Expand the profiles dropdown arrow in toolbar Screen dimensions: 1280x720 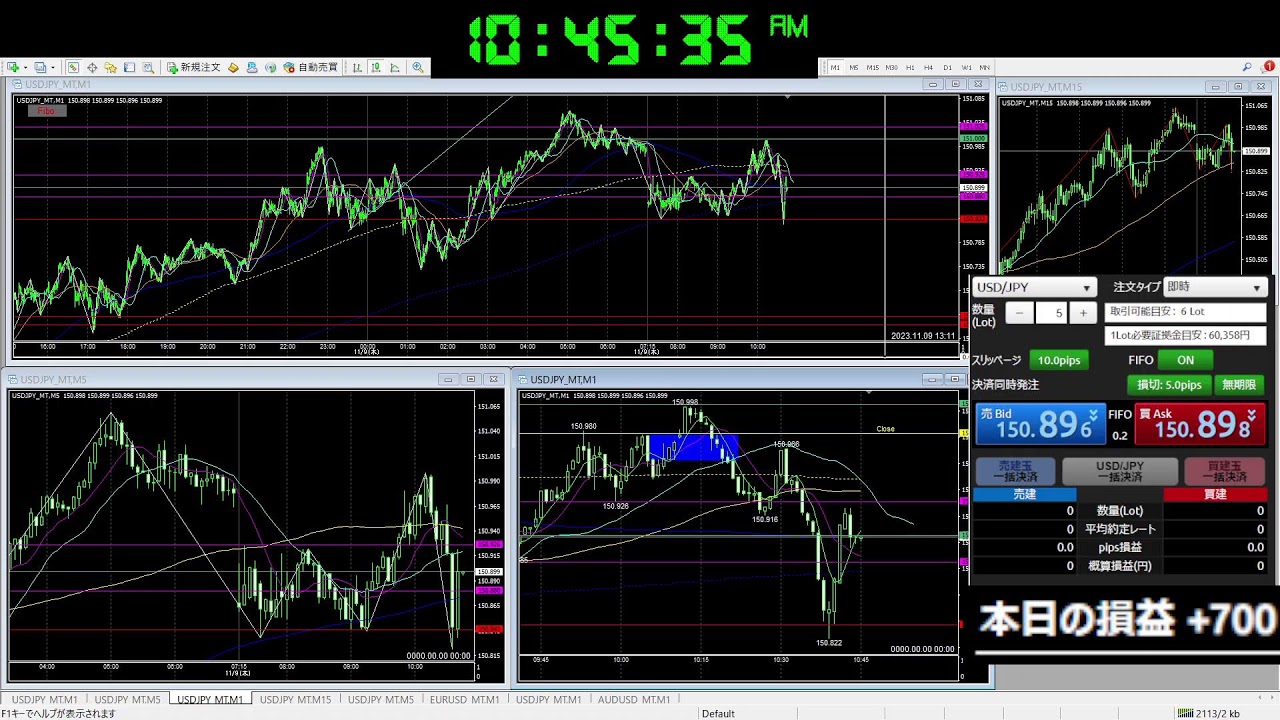pos(53,67)
